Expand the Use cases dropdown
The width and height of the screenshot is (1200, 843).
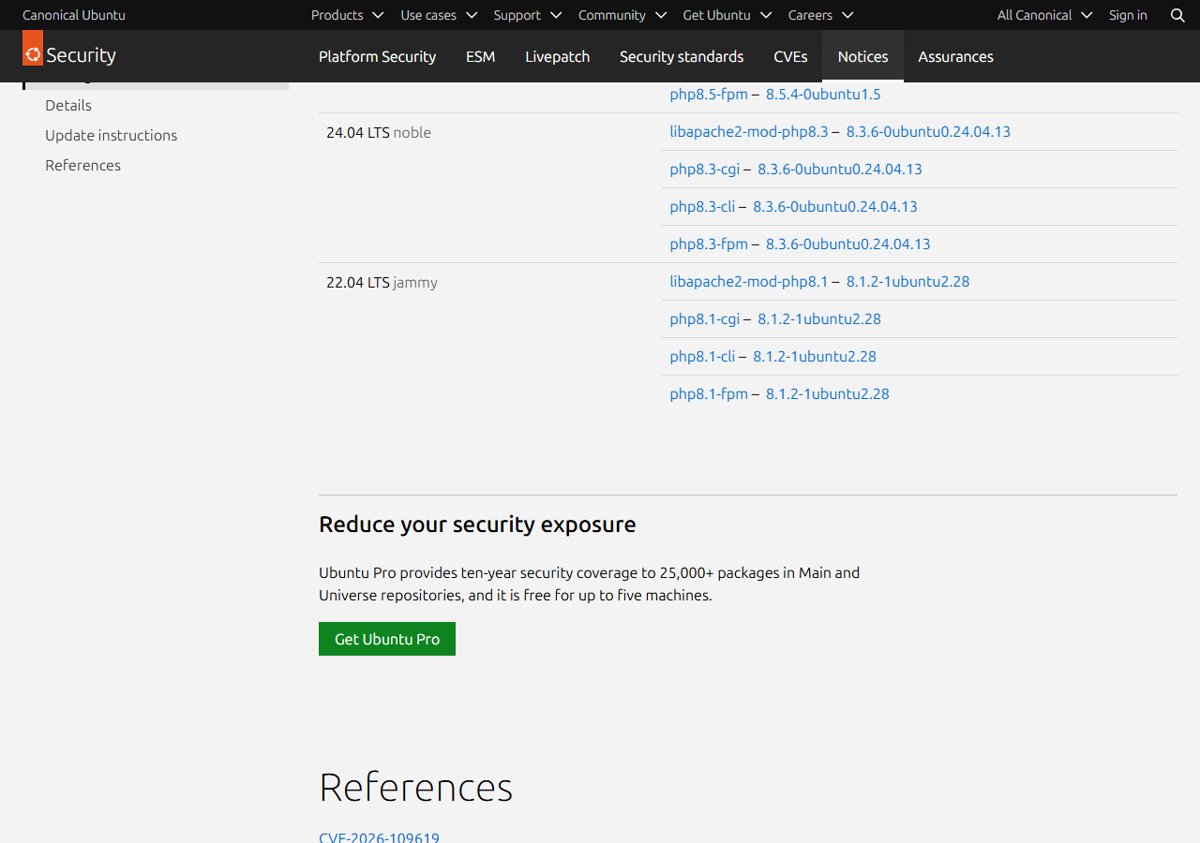point(439,15)
